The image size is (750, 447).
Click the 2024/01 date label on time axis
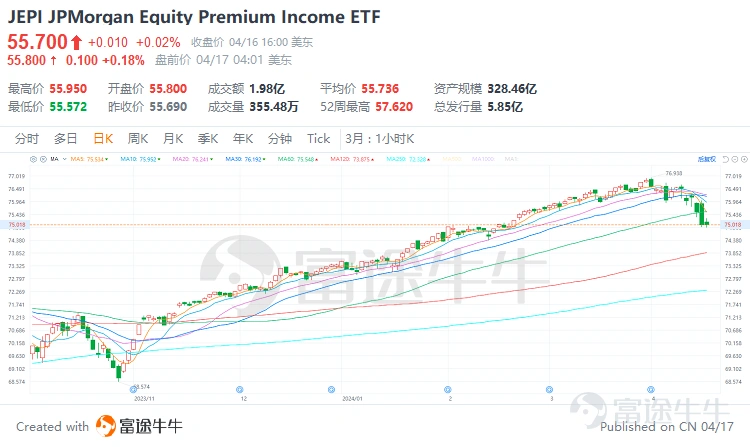click(353, 398)
